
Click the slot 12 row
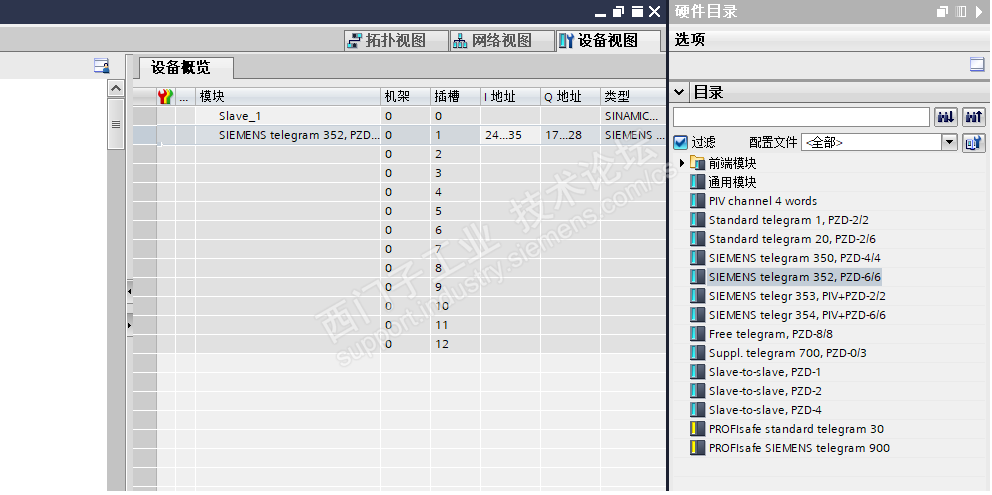(397, 344)
